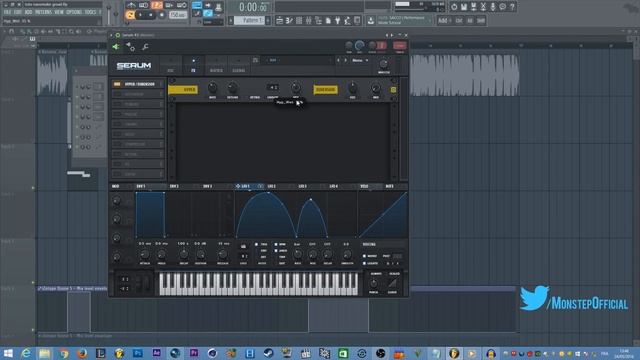Screen dimensions: 640x360
Task: Click the Porta knob
Action: tap(374, 283)
